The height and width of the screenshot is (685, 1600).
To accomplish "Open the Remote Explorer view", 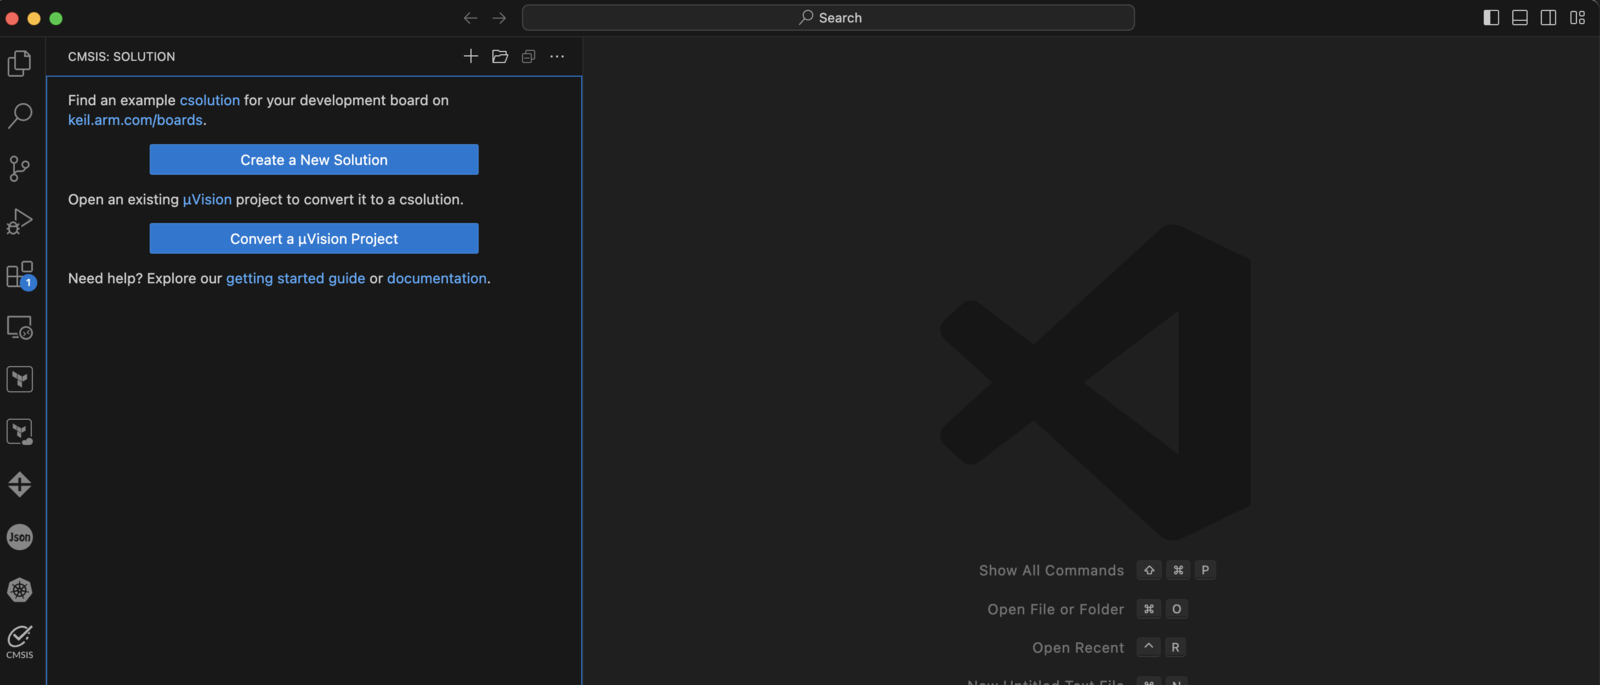I will 19,327.
